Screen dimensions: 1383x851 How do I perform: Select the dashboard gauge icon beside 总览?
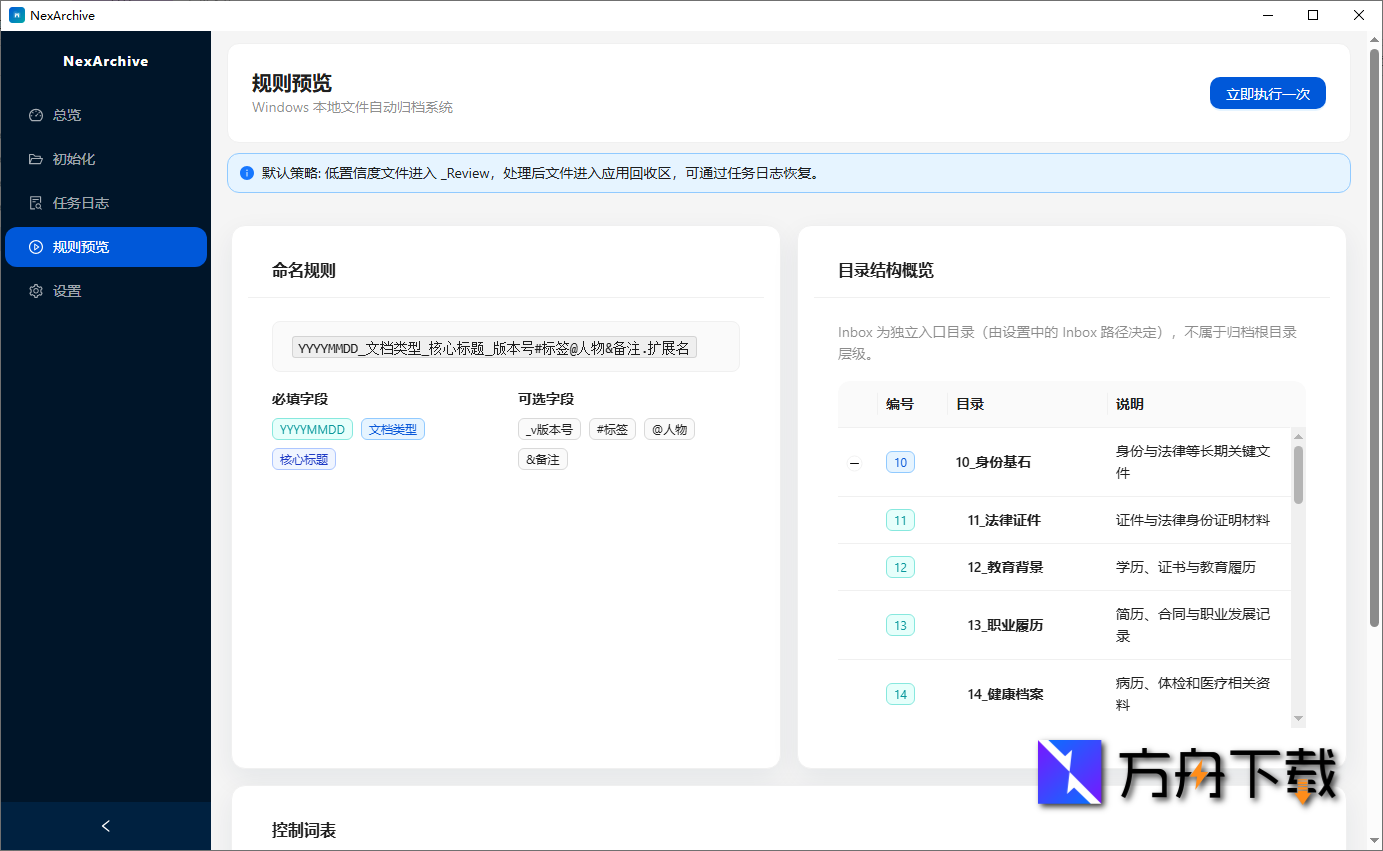coord(36,114)
